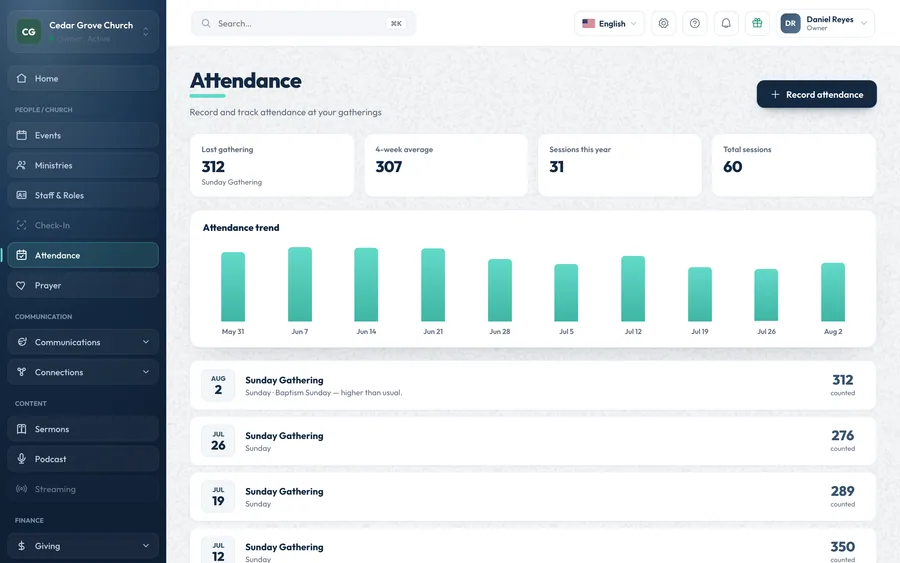The height and width of the screenshot is (563, 900).
Task: Open Jul 12 Sunday Gathering record
Action: pos(533,546)
